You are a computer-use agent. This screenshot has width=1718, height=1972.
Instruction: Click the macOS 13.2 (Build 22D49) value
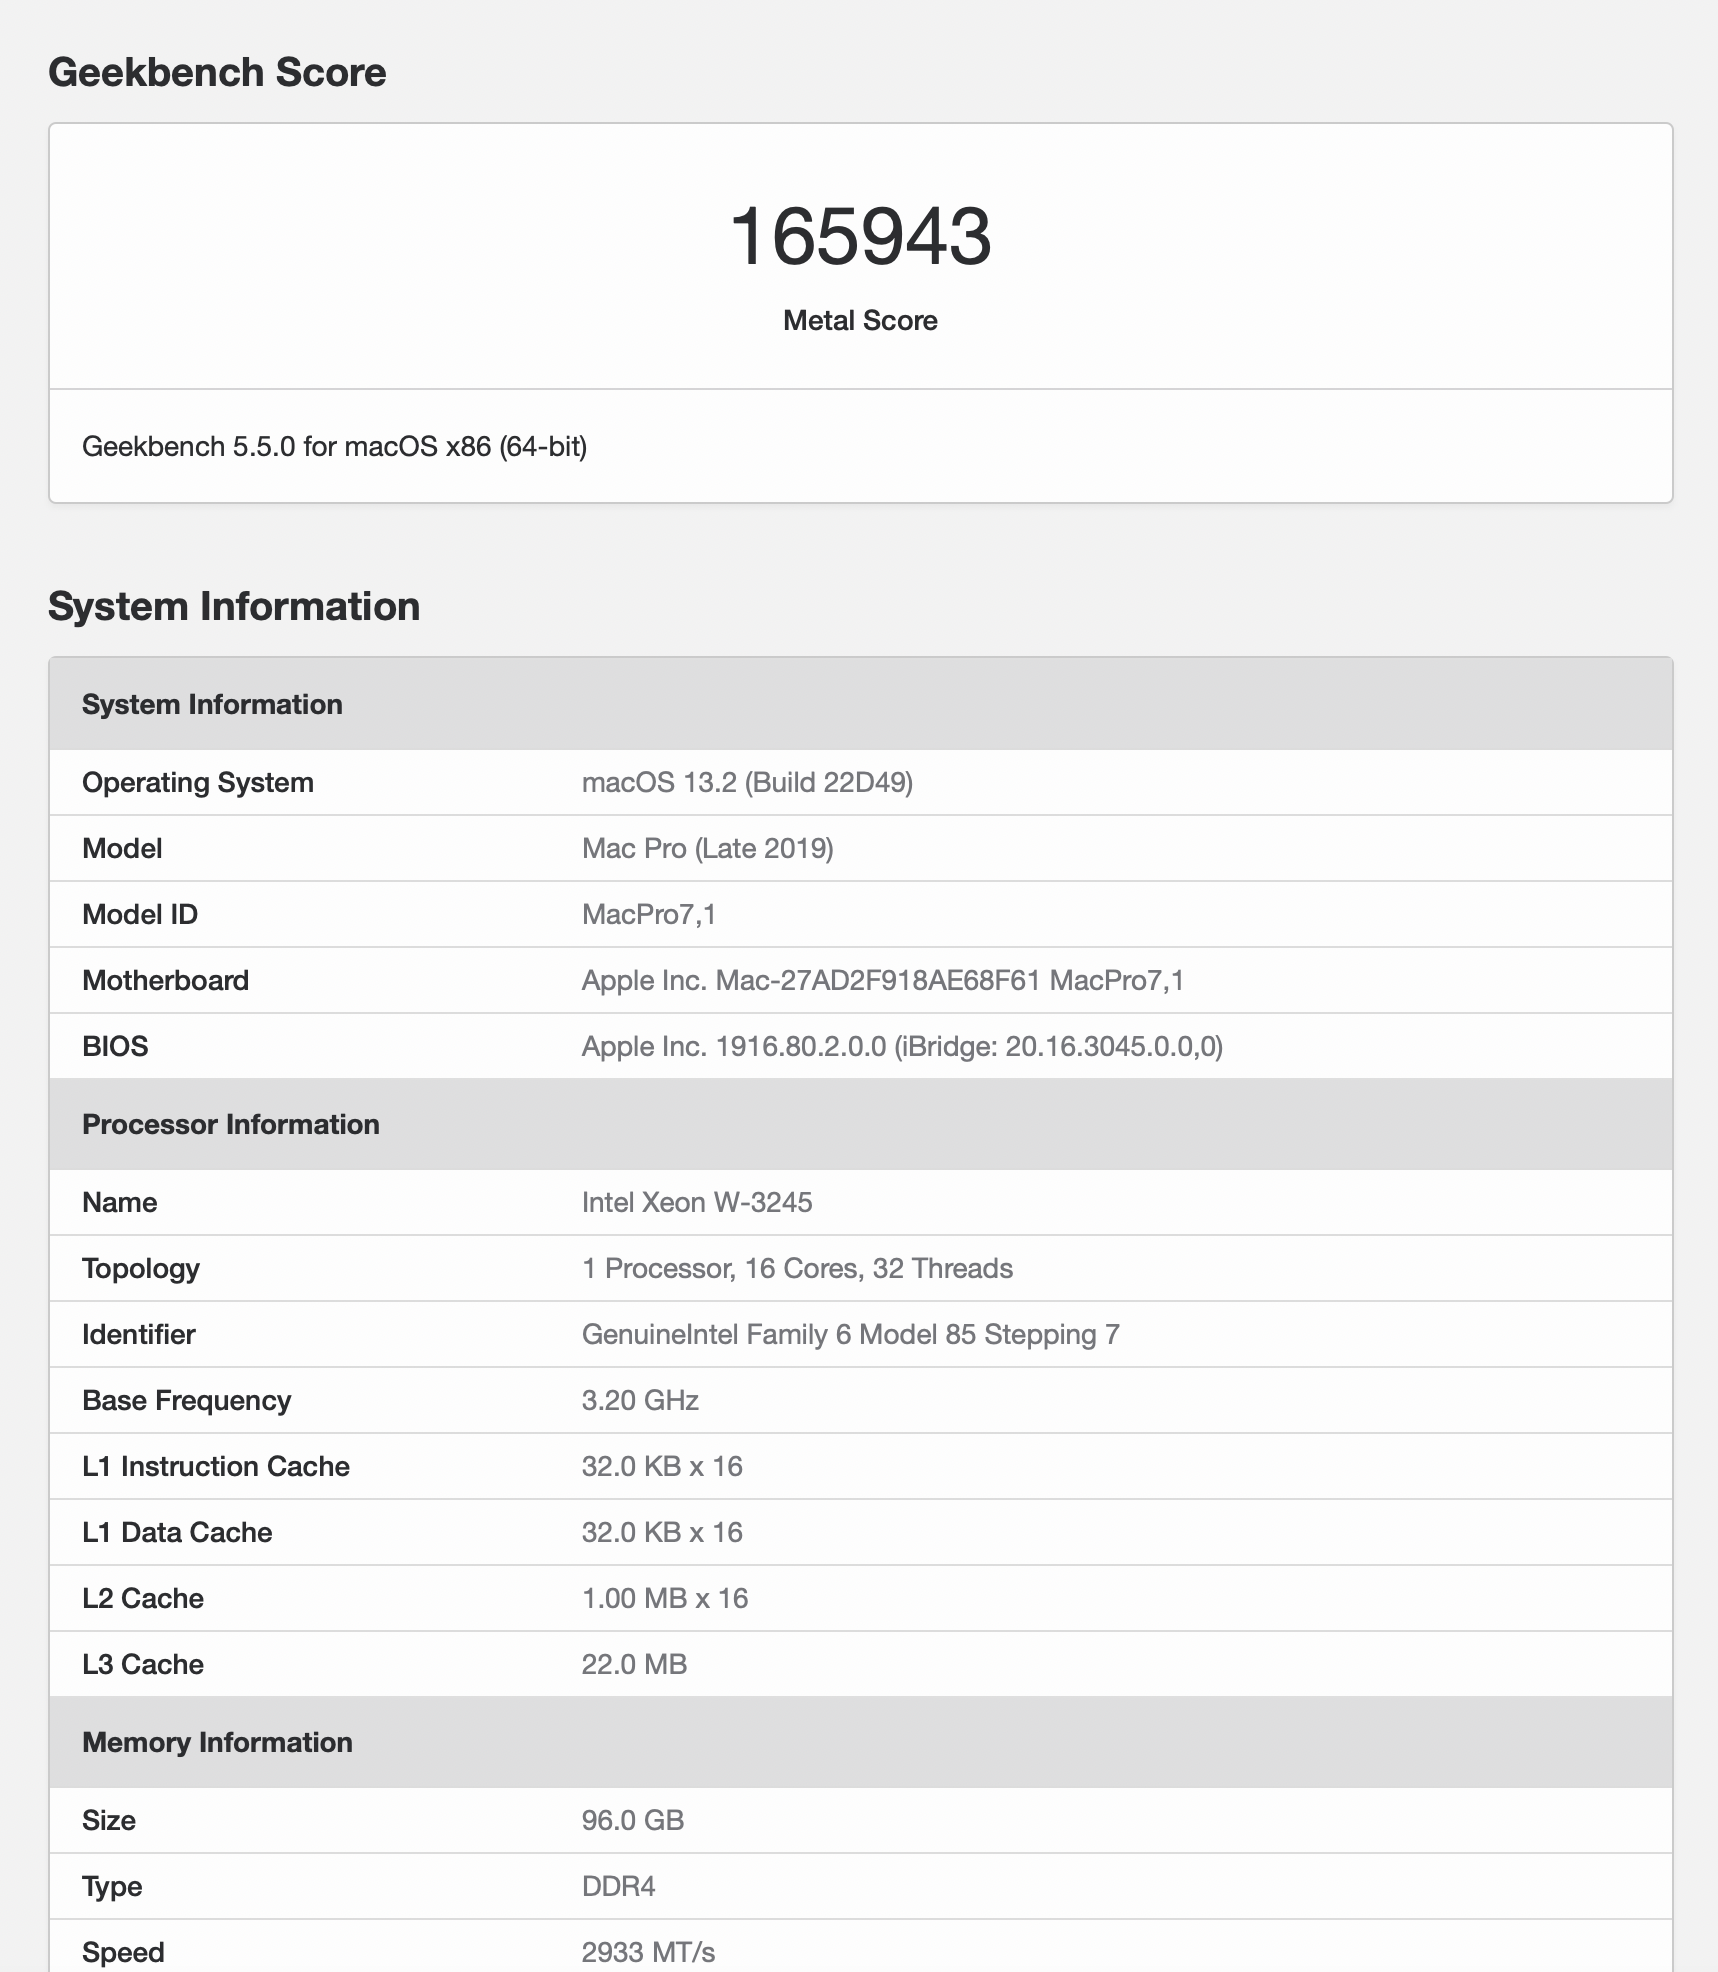[x=747, y=782]
